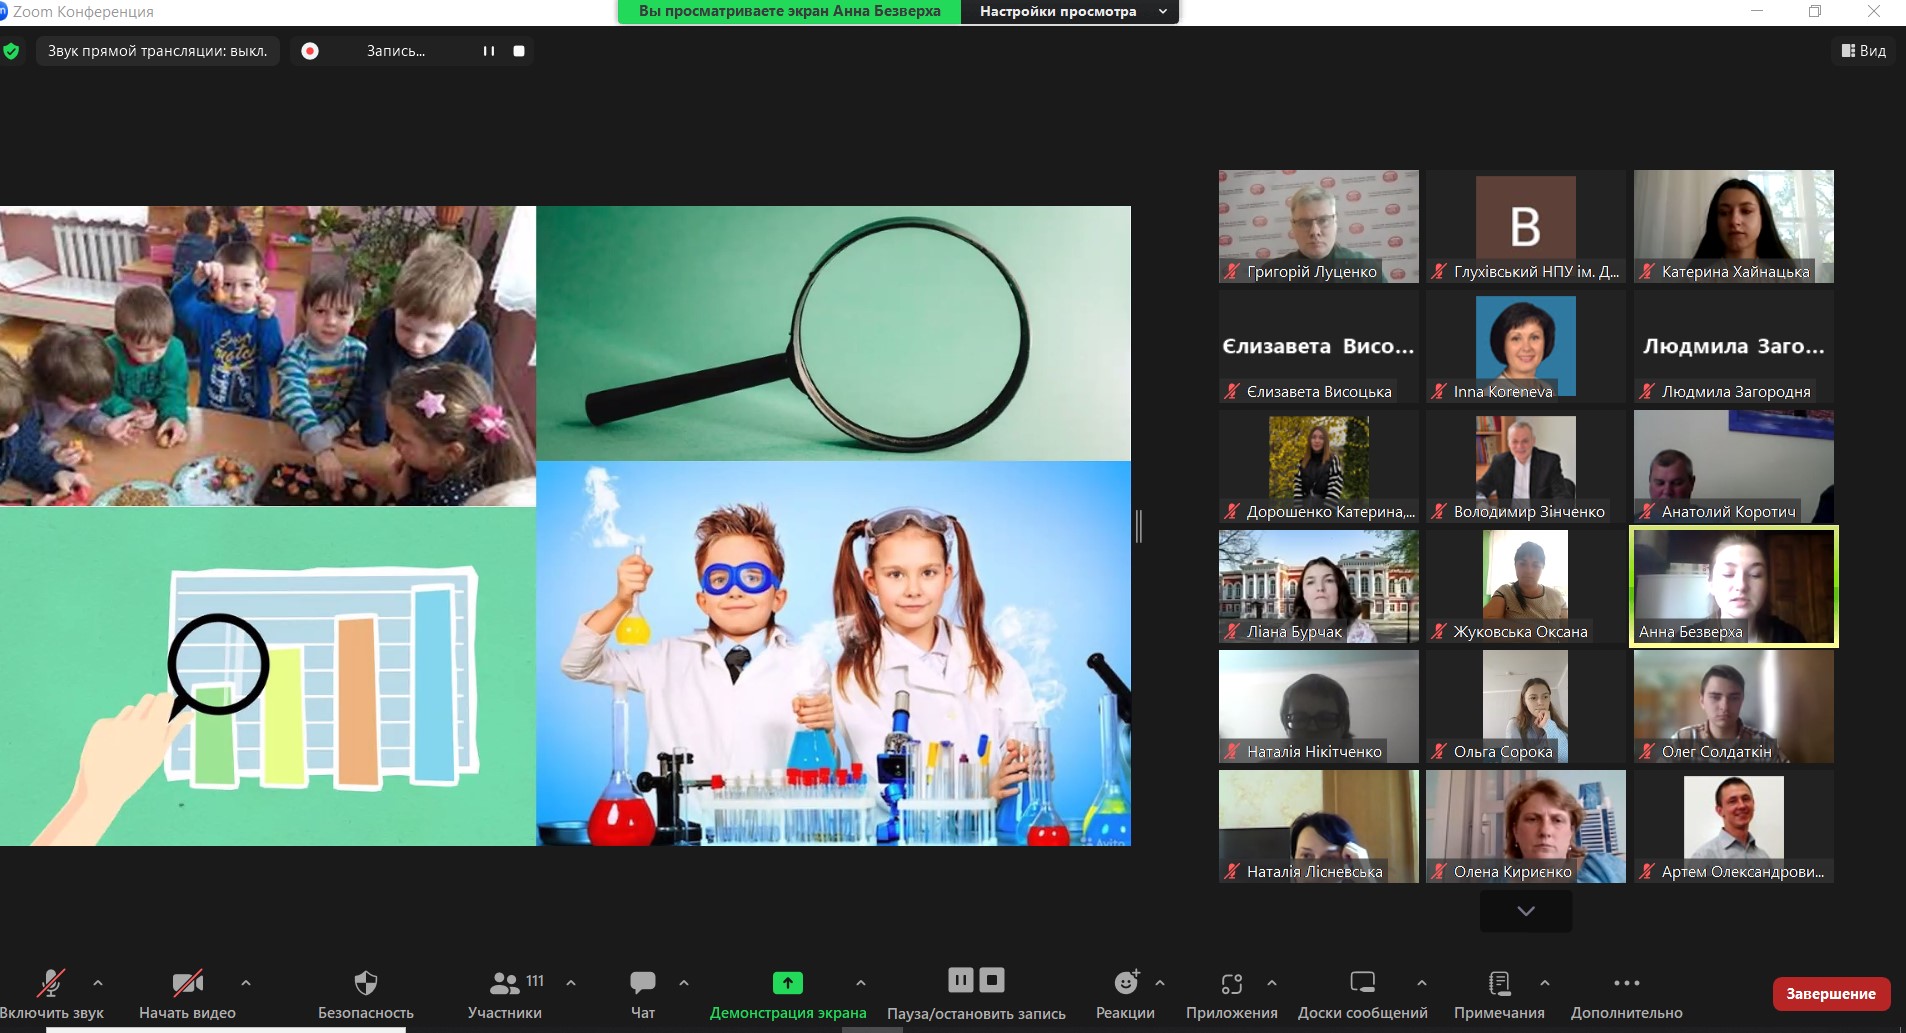Select Артем Олександрович's tile
1906x1033 pixels.
[x=1734, y=826]
